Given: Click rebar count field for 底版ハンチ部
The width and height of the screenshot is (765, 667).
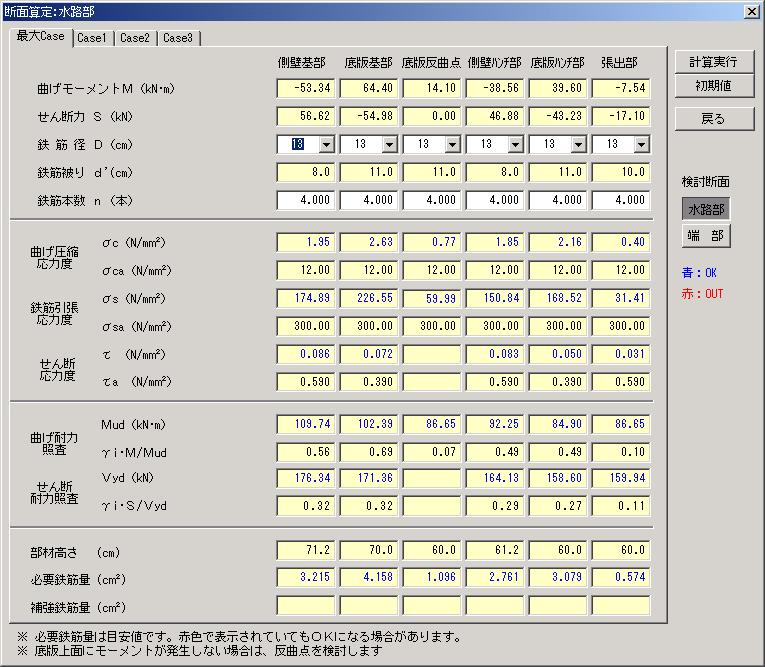Looking at the screenshot, I should pyautogui.click(x=558, y=200).
